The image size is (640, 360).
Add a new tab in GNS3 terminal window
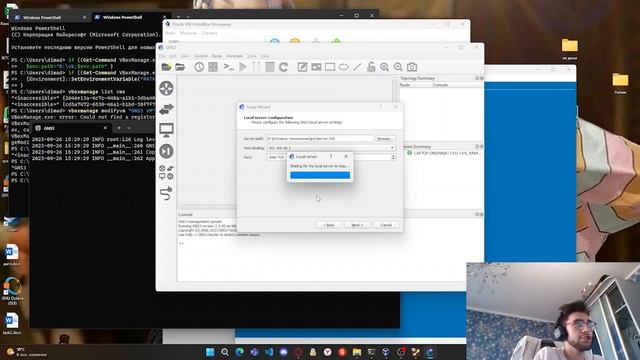coord(119,128)
